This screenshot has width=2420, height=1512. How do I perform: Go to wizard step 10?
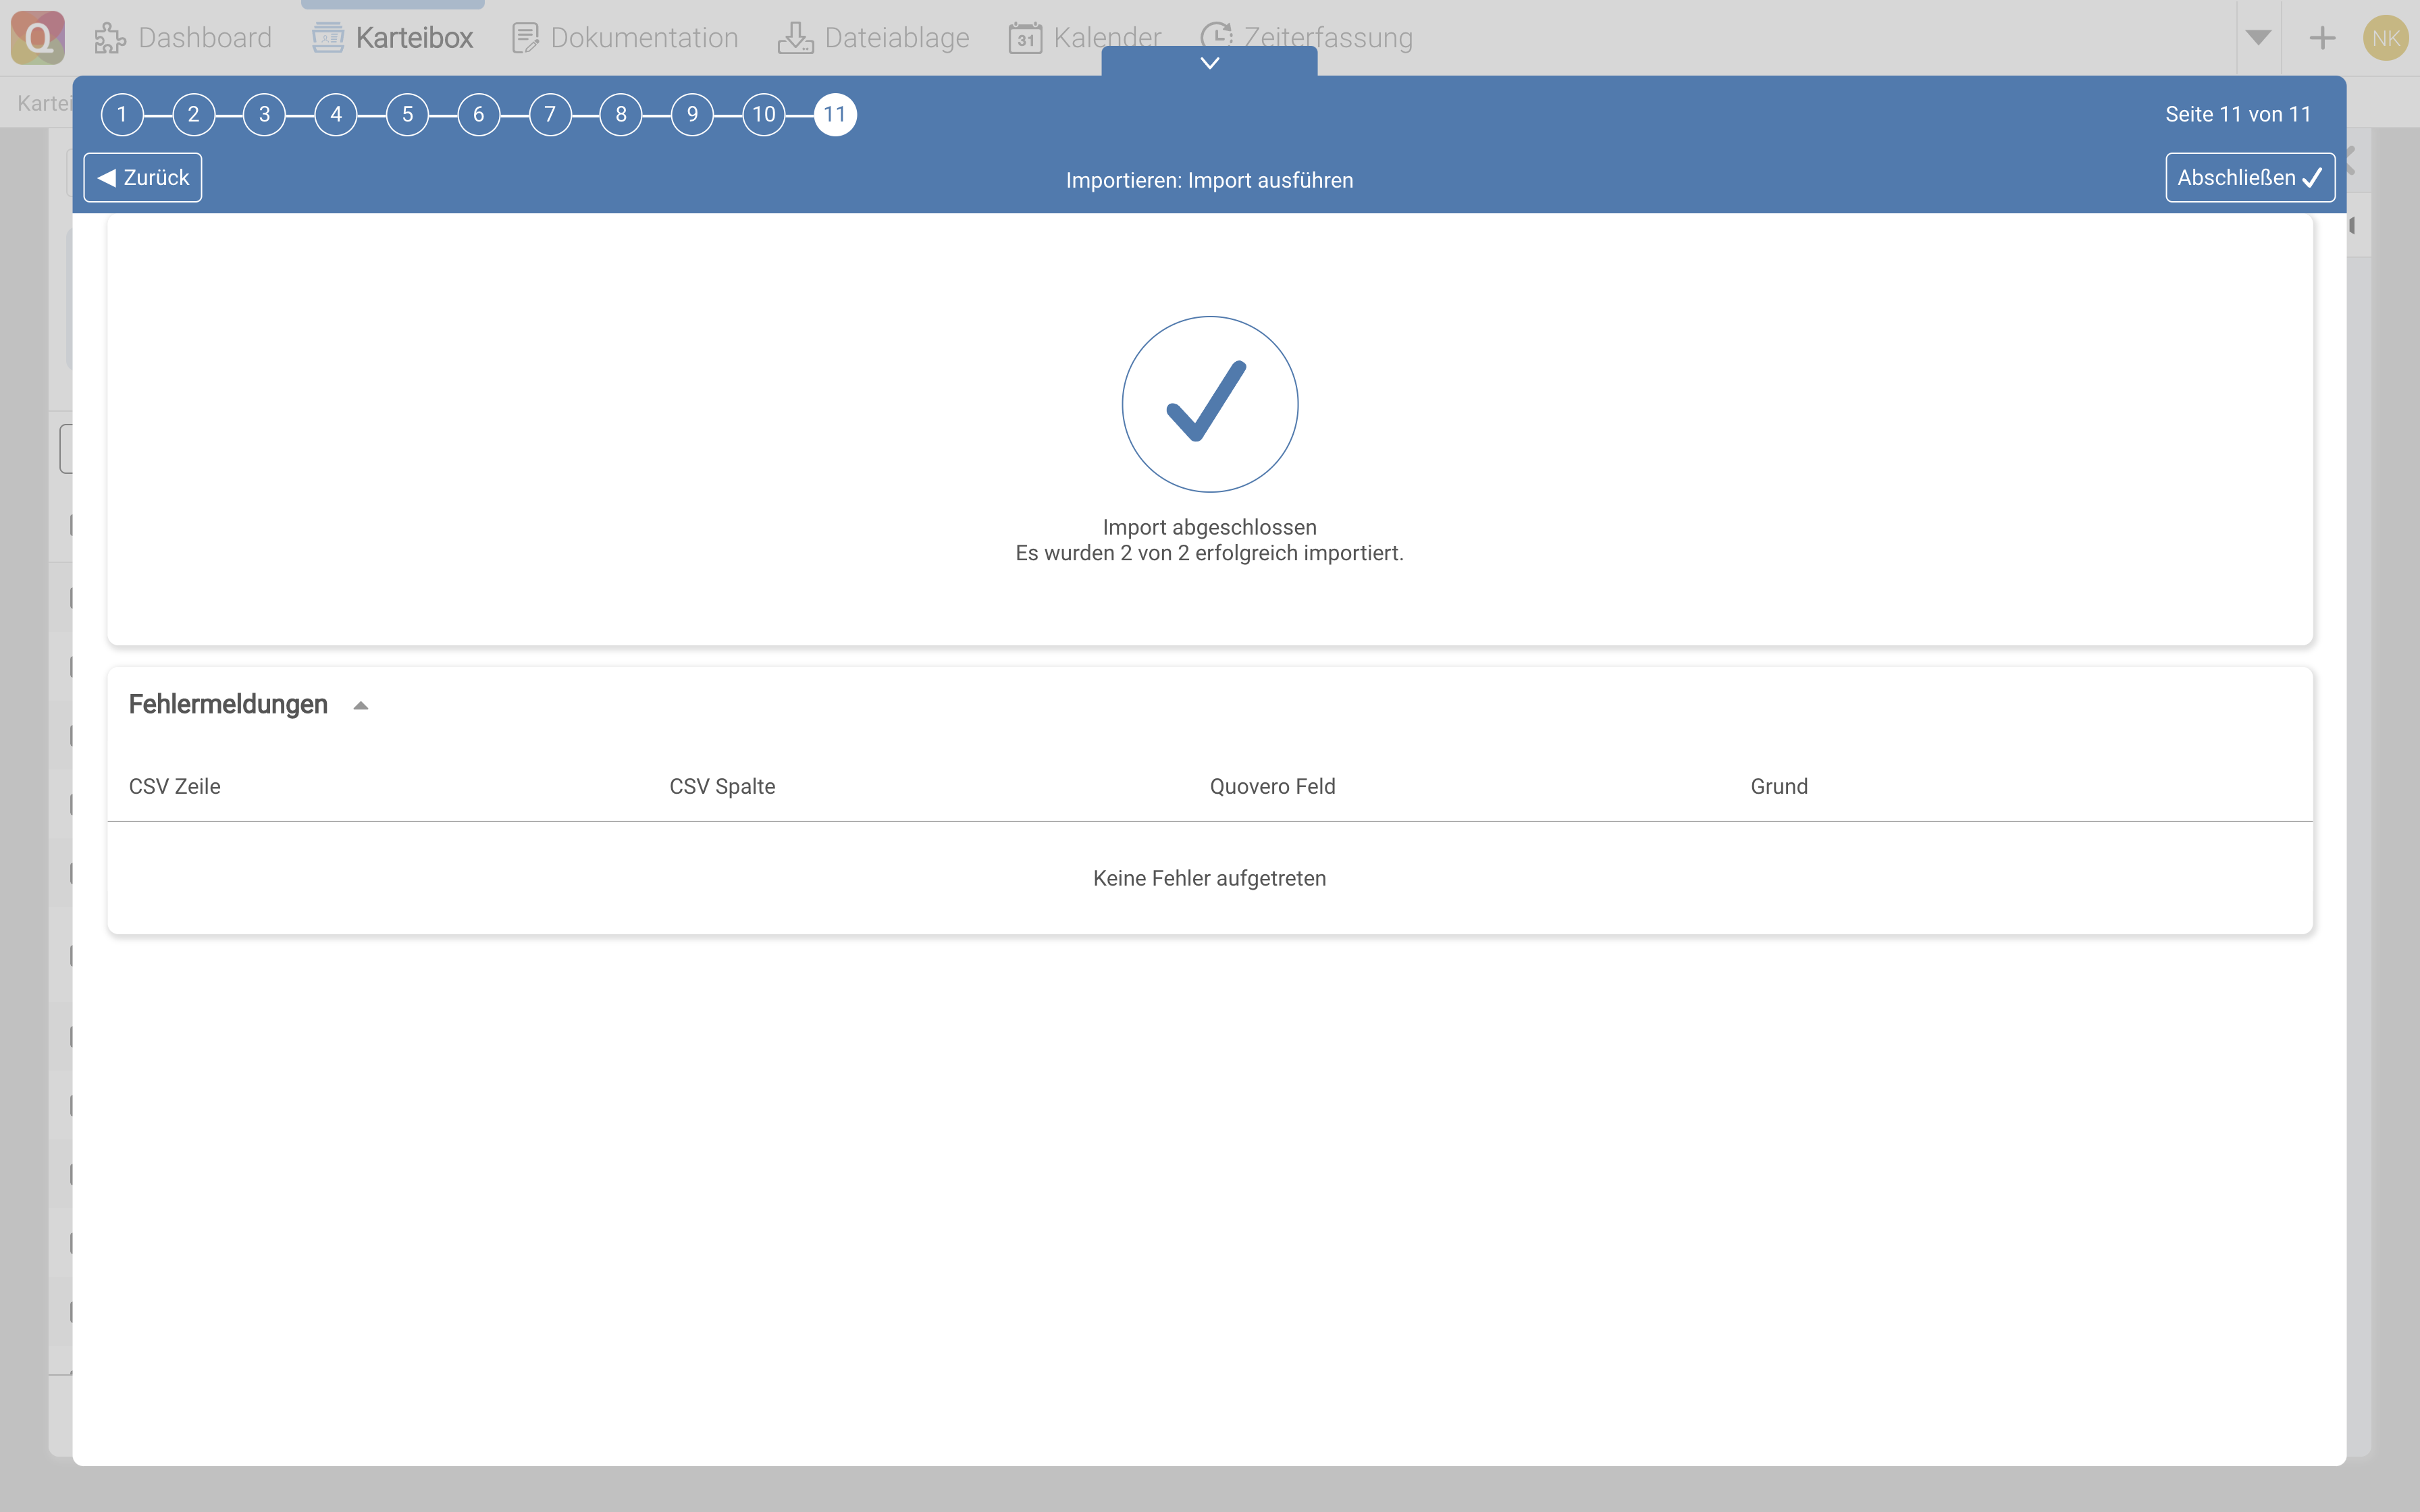764,114
